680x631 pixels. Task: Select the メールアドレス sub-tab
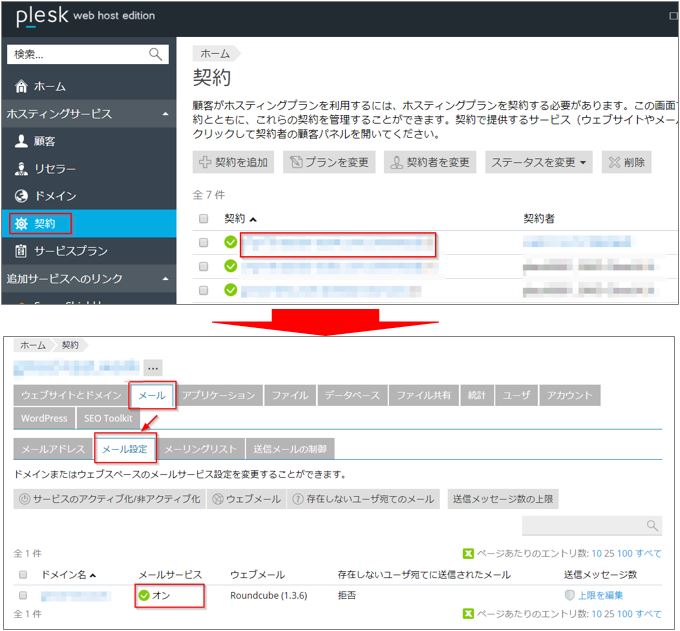53,449
